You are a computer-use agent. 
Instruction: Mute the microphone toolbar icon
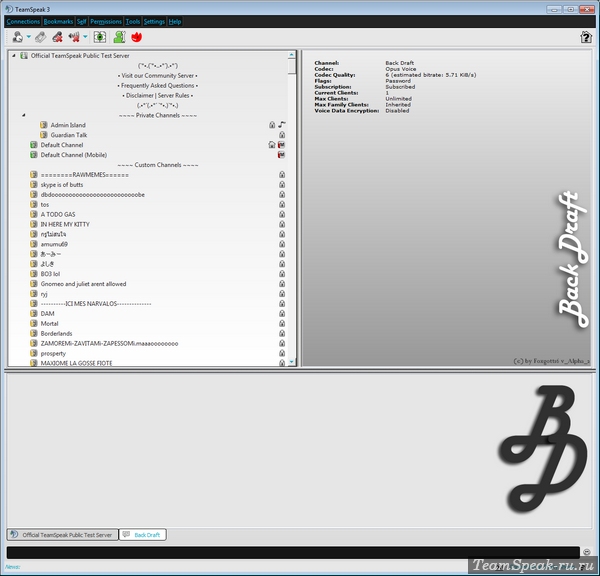click(x=57, y=37)
